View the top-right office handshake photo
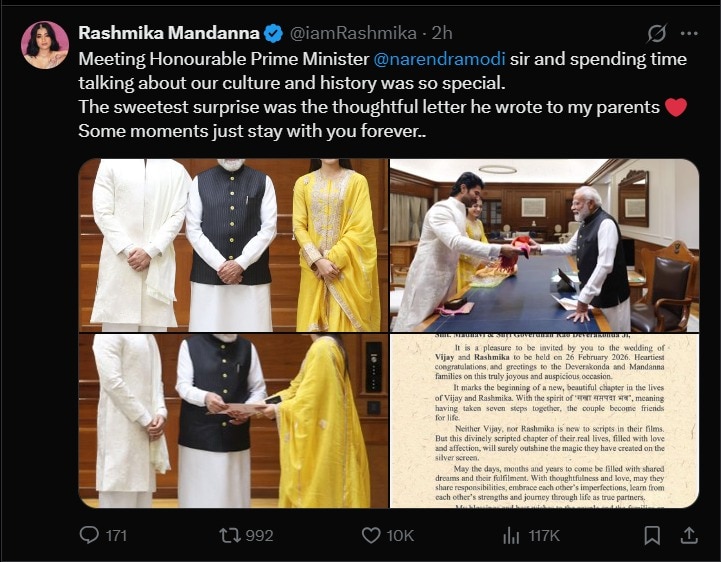Screen dimensions: 721x562 click(x=544, y=245)
